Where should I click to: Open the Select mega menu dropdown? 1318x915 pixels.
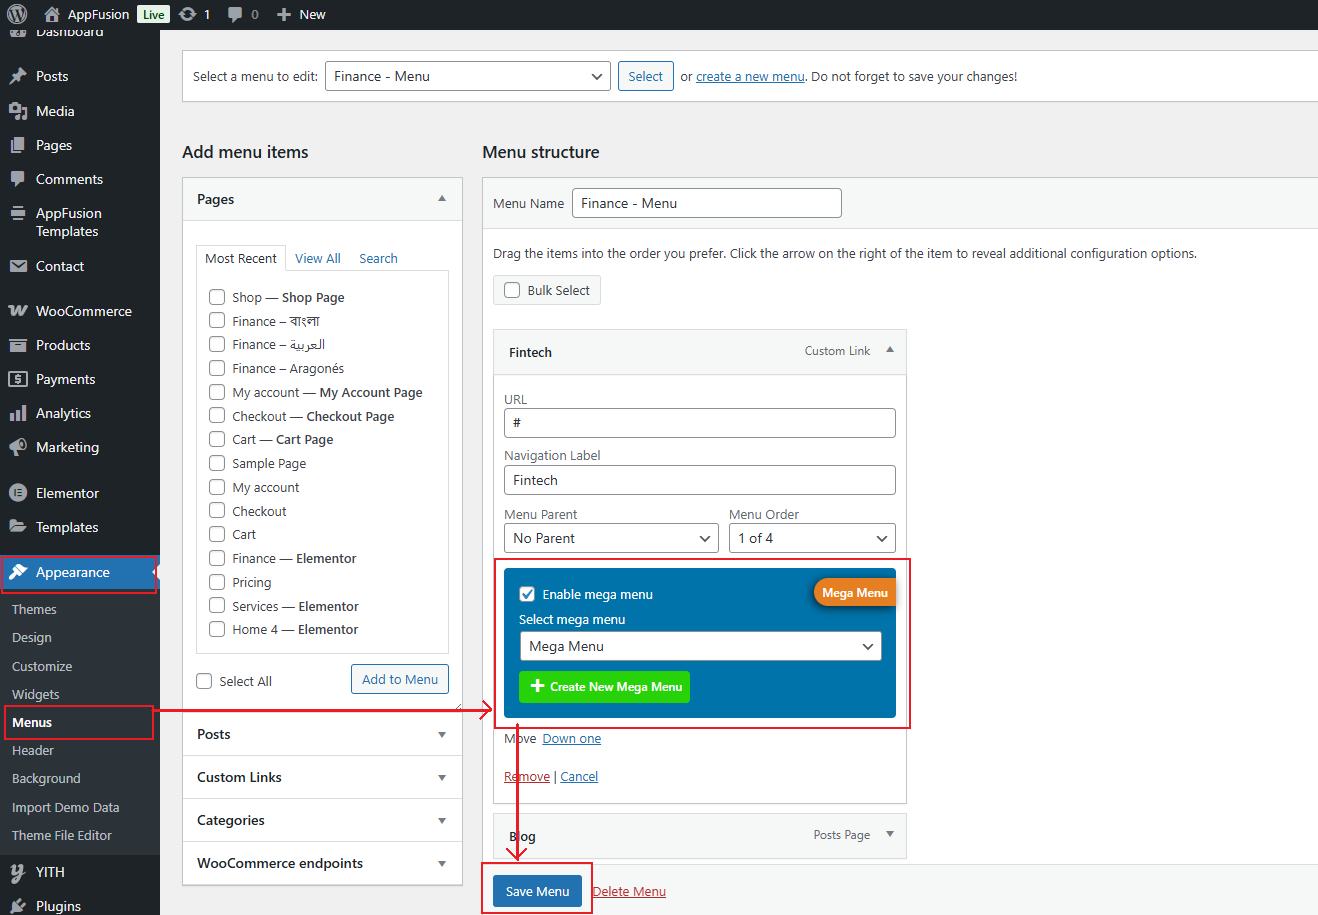click(700, 646)
